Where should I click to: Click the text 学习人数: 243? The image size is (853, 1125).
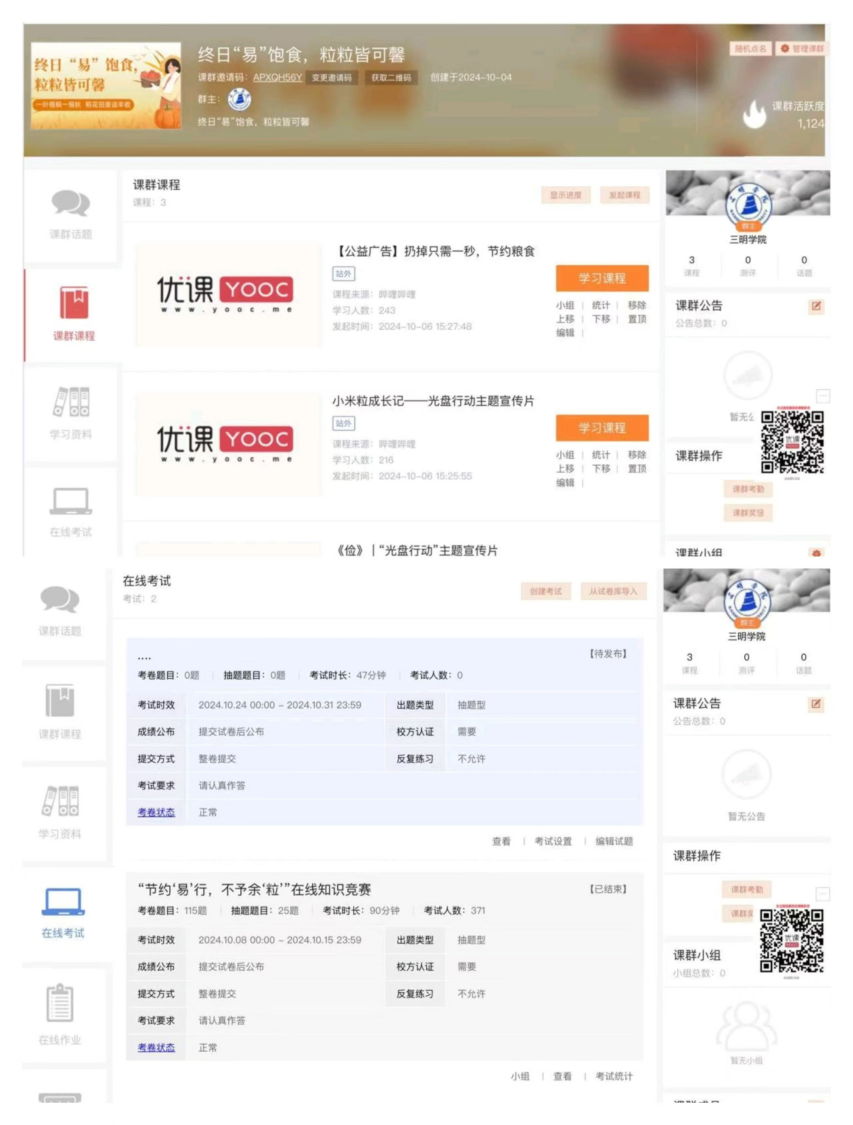(364, 310)
